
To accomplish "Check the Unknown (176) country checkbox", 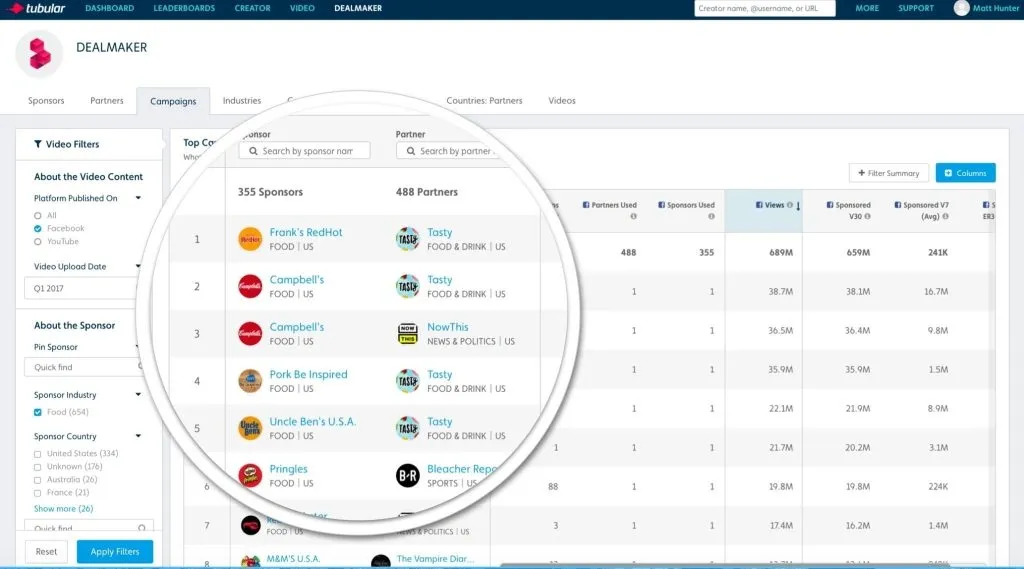I will tap(37, 467).
